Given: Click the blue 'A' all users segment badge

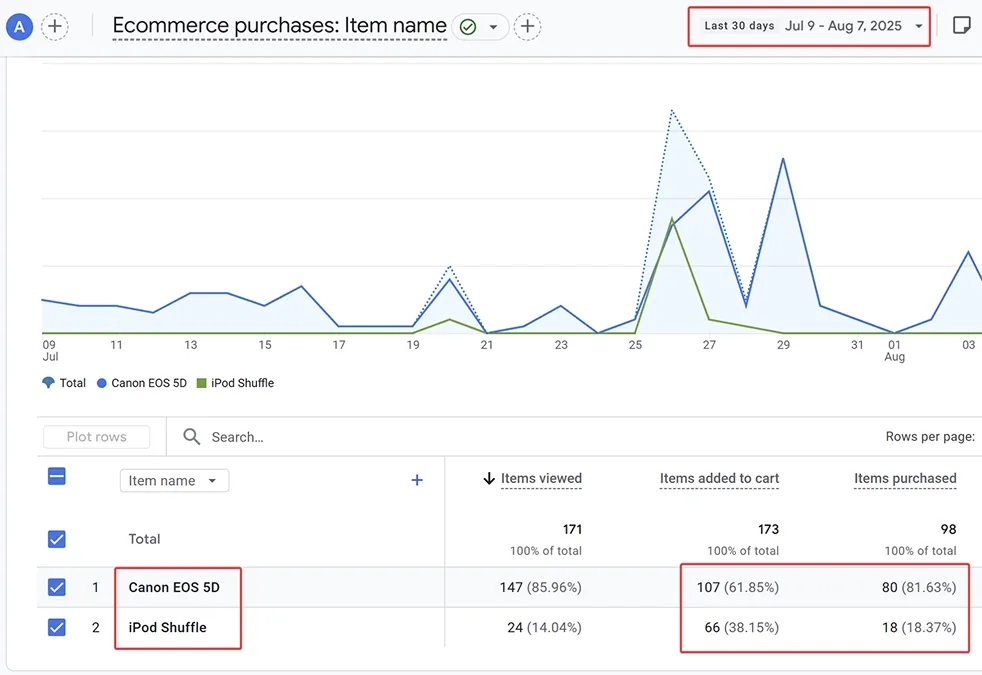Looking at the screenshot, I should point(19,27).
